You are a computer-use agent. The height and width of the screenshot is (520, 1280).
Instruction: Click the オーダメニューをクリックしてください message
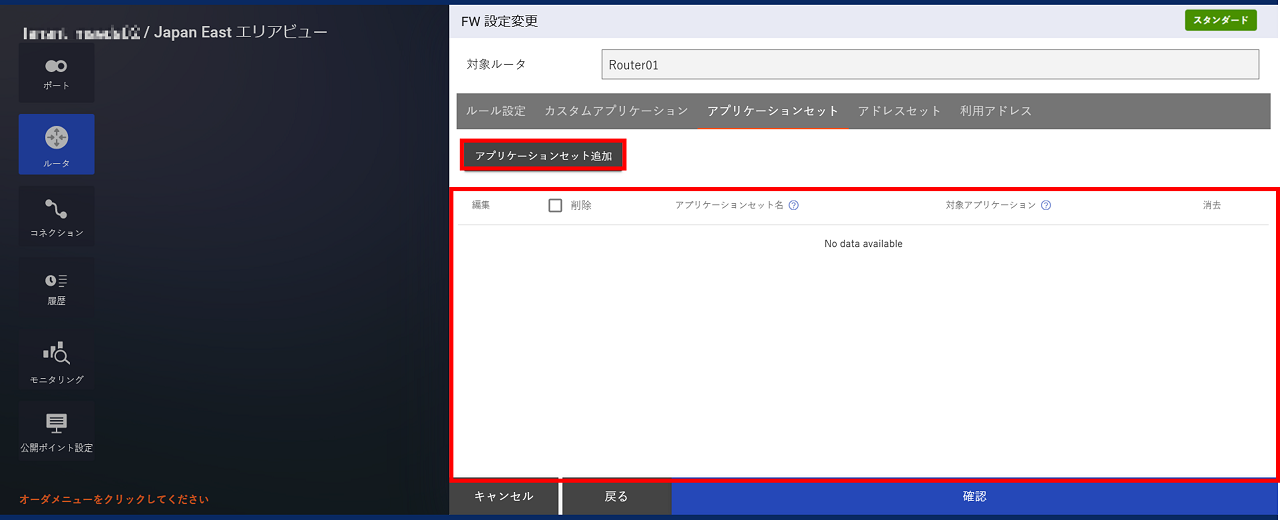coord(114,498)
